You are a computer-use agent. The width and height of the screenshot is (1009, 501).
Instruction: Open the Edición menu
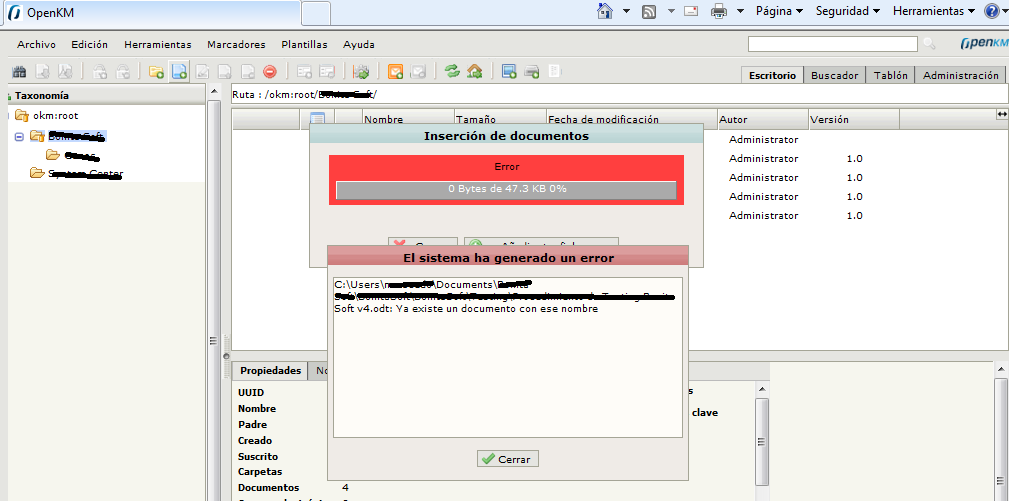coord(89,44)
